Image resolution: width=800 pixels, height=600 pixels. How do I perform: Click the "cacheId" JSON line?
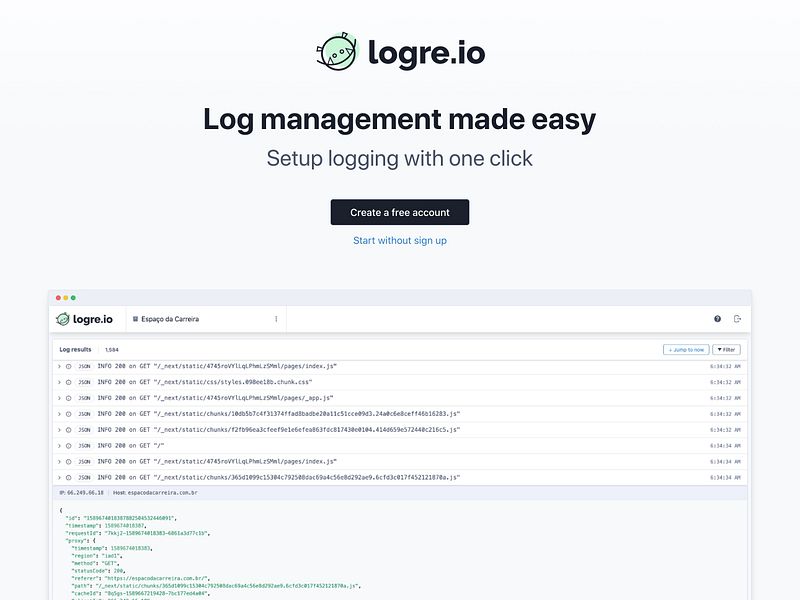coord(140,594)
